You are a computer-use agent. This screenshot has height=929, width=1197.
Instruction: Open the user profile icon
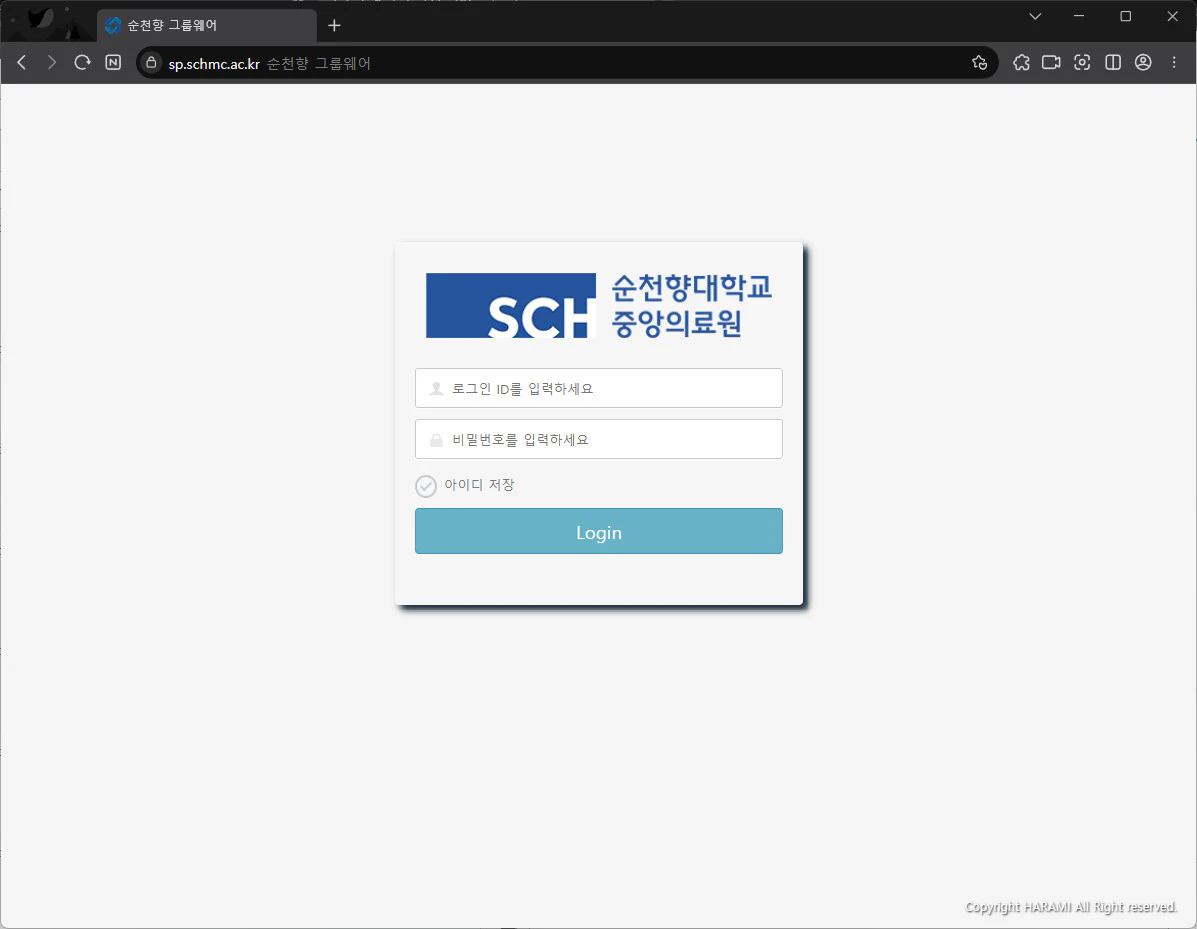point(1143,63)
